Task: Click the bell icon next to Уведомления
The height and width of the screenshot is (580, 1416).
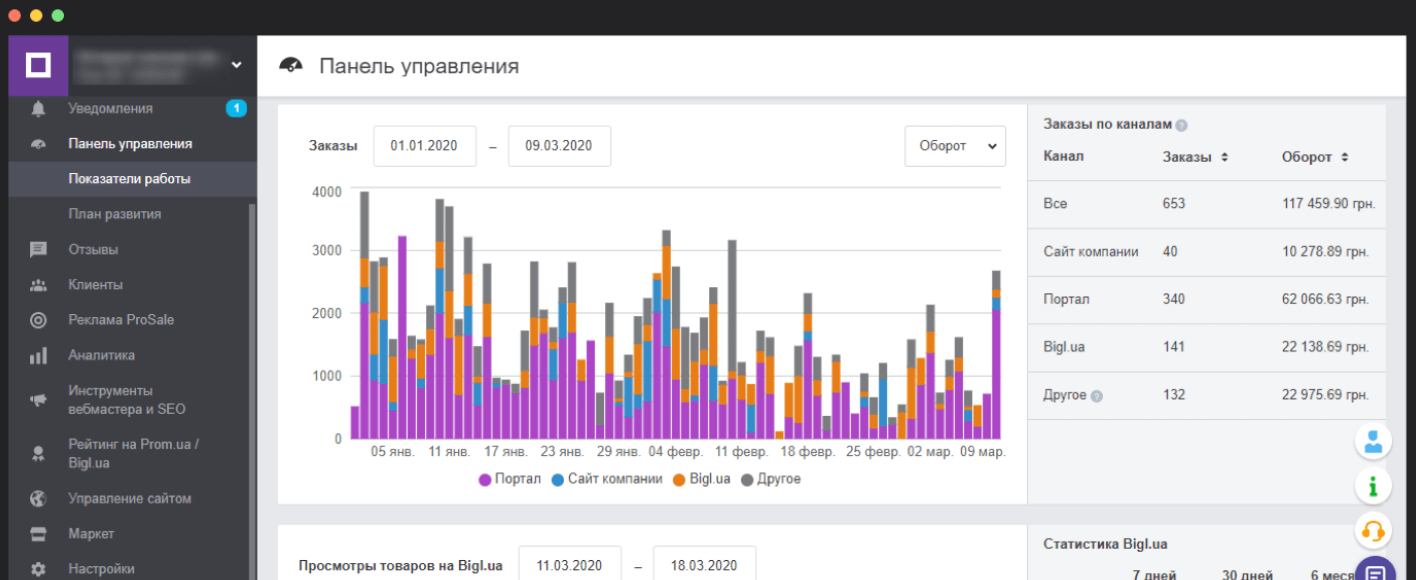Action: [38, 108]
